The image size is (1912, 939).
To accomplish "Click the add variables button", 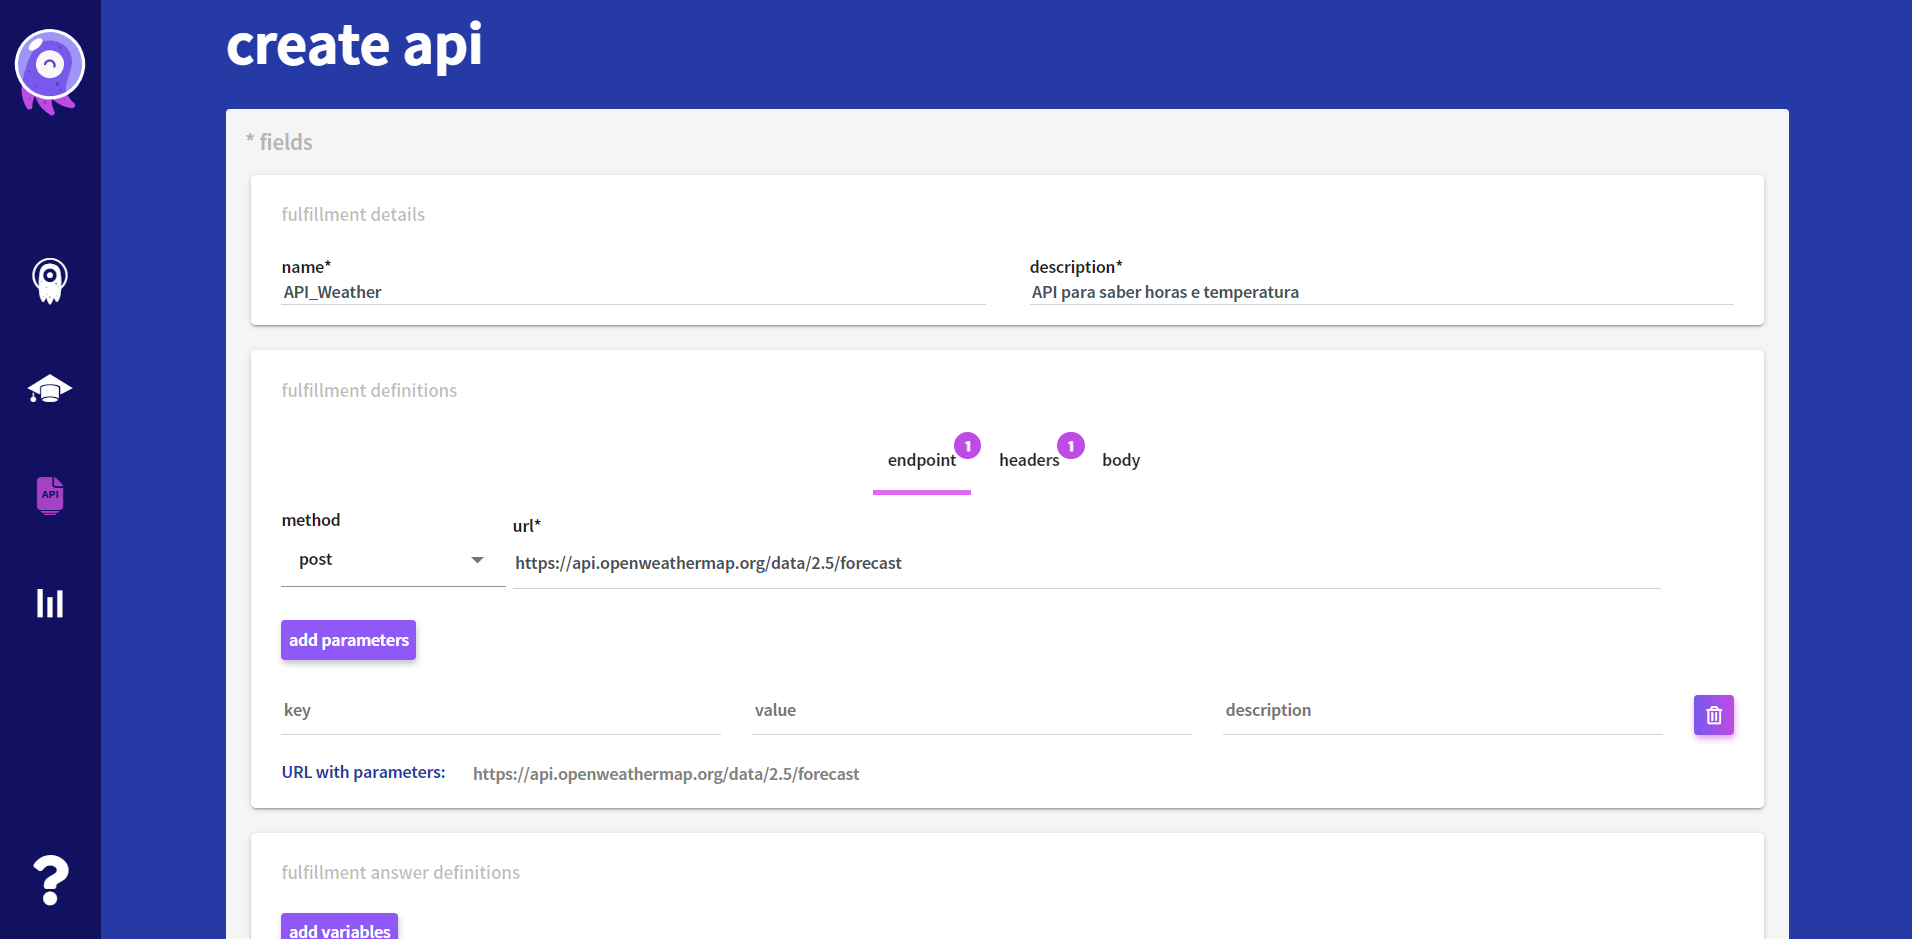I will 339,927.
